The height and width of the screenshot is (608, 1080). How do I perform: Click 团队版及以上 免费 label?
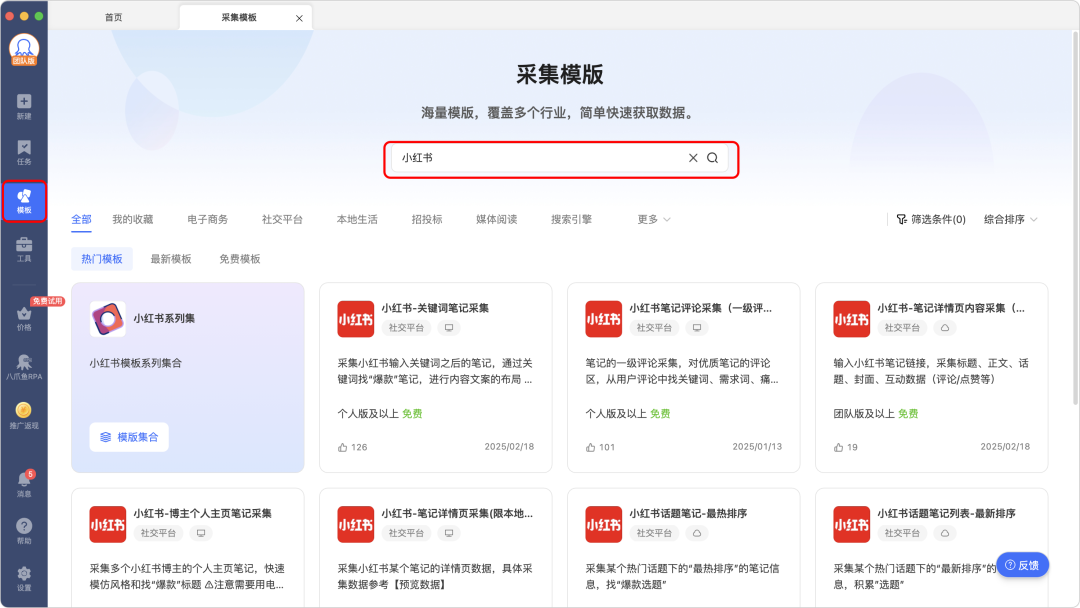[x=875, y=414]
